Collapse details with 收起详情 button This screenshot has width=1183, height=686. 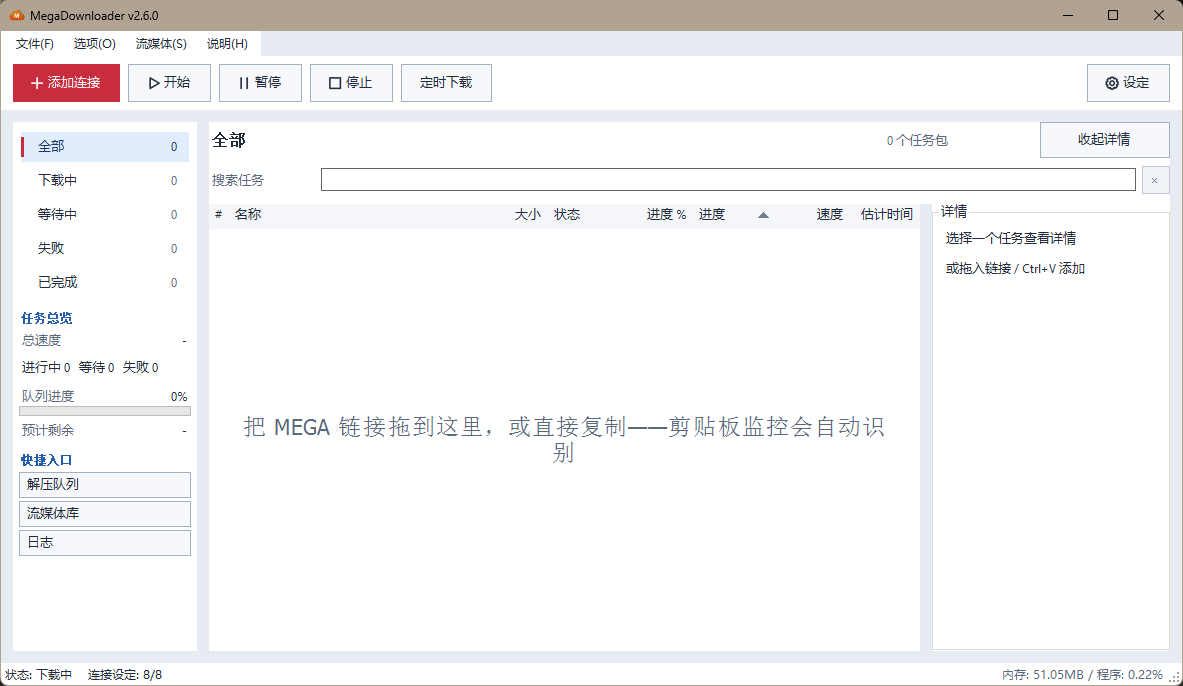pos(1105,140)
